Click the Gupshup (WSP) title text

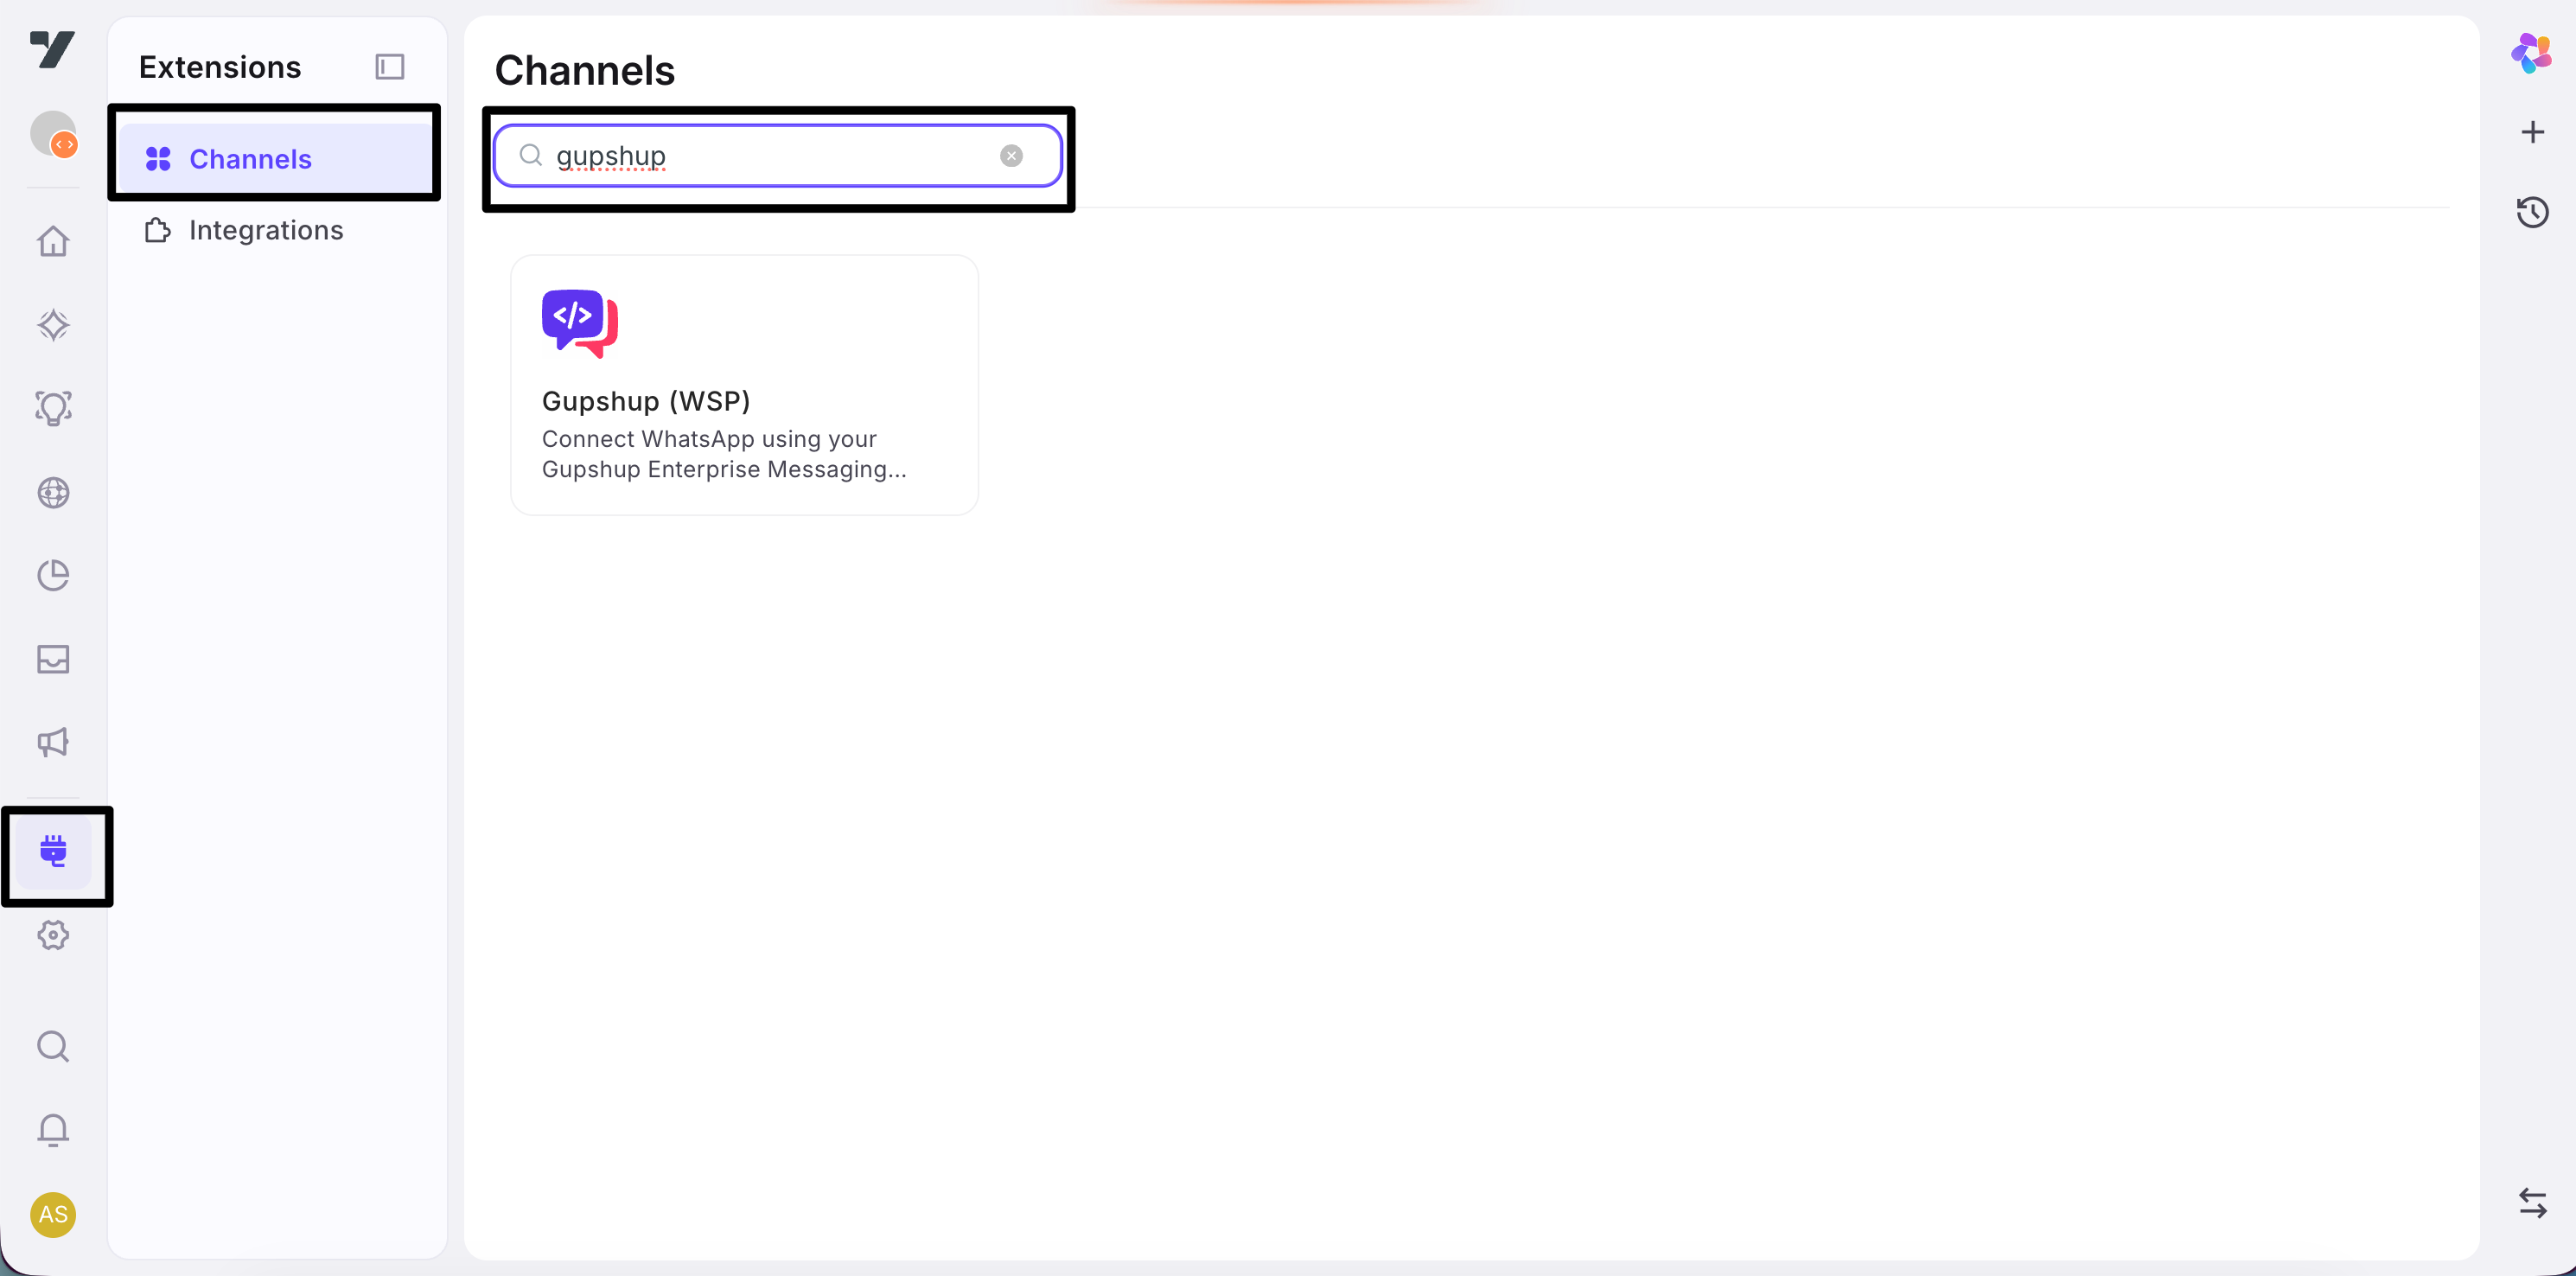646,401
